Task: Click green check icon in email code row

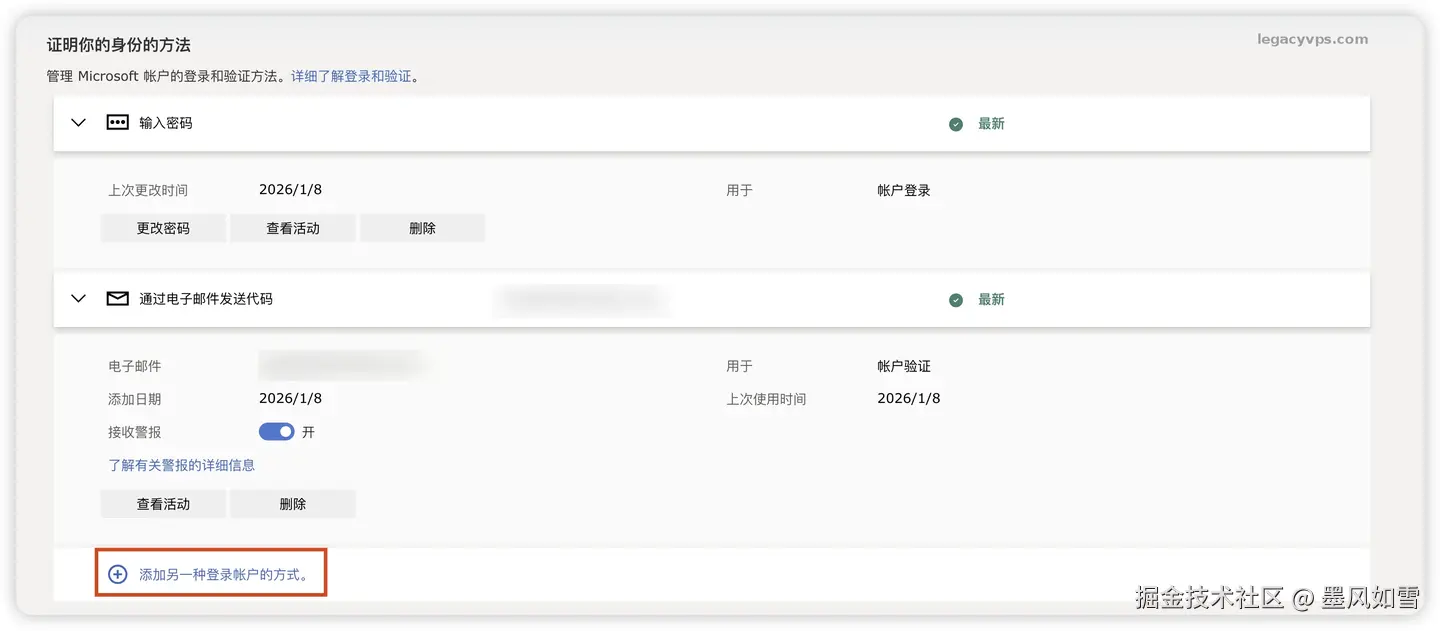Action: [956, 300]
